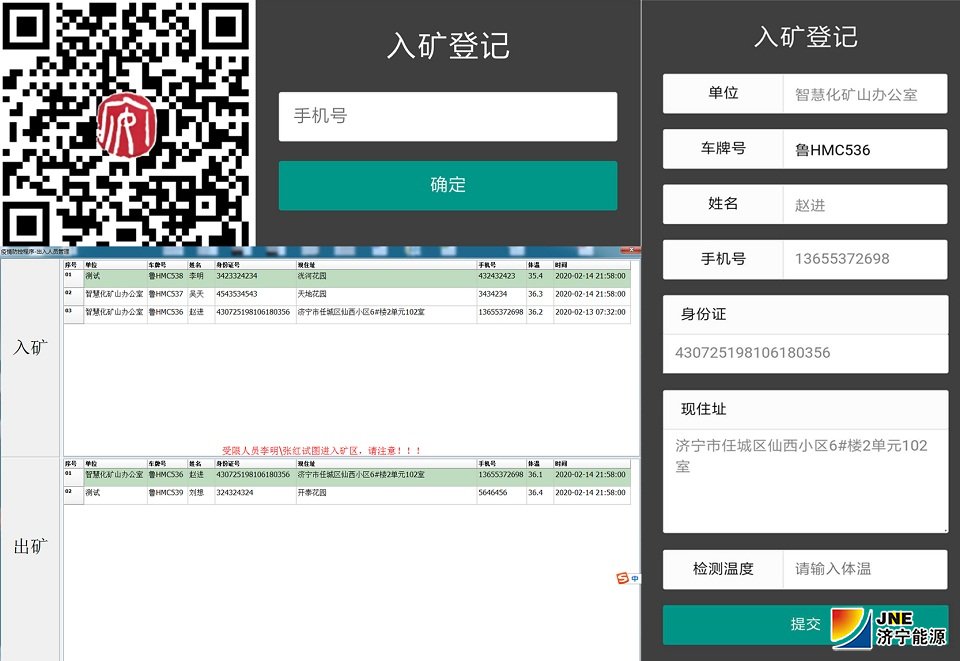Click the 手机号 phone input on left panel
960x661 pixels.
click(447, 117)
